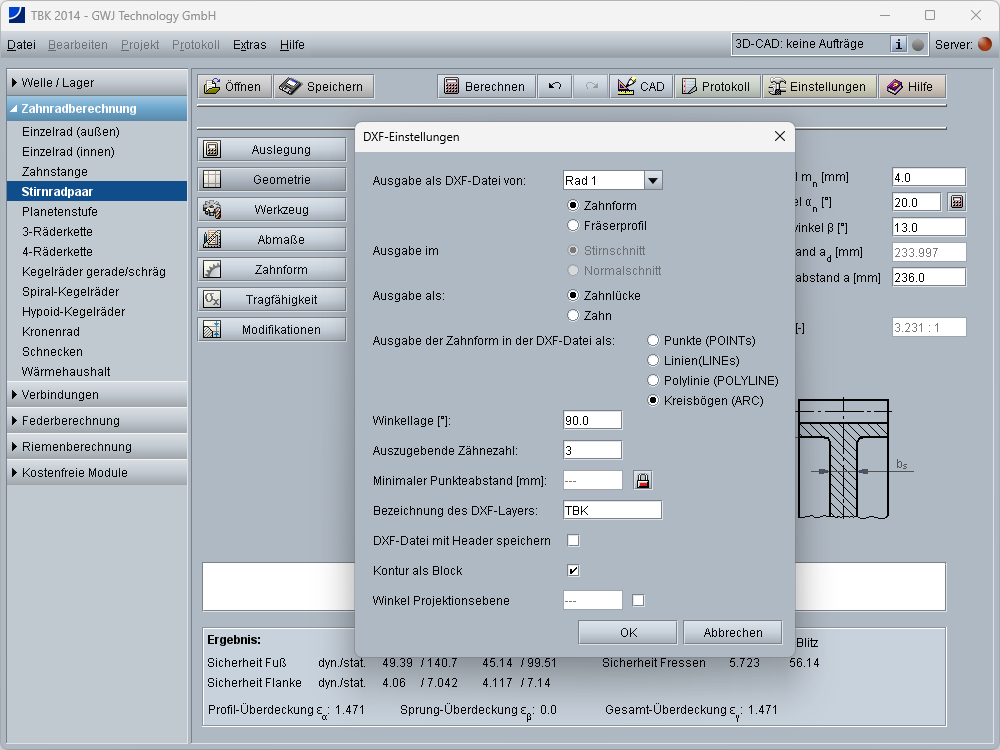Open the Hilfe book button
Viewport: 1000px width, 750px height.
coord(911,87)
